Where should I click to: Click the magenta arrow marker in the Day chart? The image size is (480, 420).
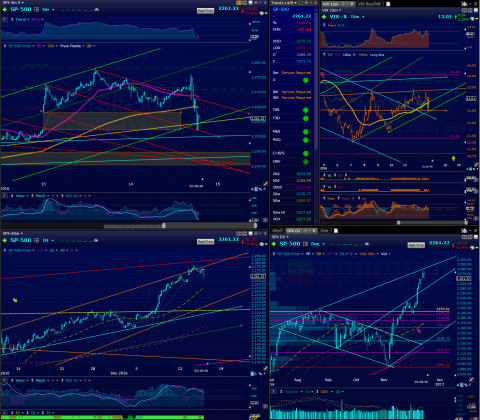pyautogui.click(x=419, y=330)
